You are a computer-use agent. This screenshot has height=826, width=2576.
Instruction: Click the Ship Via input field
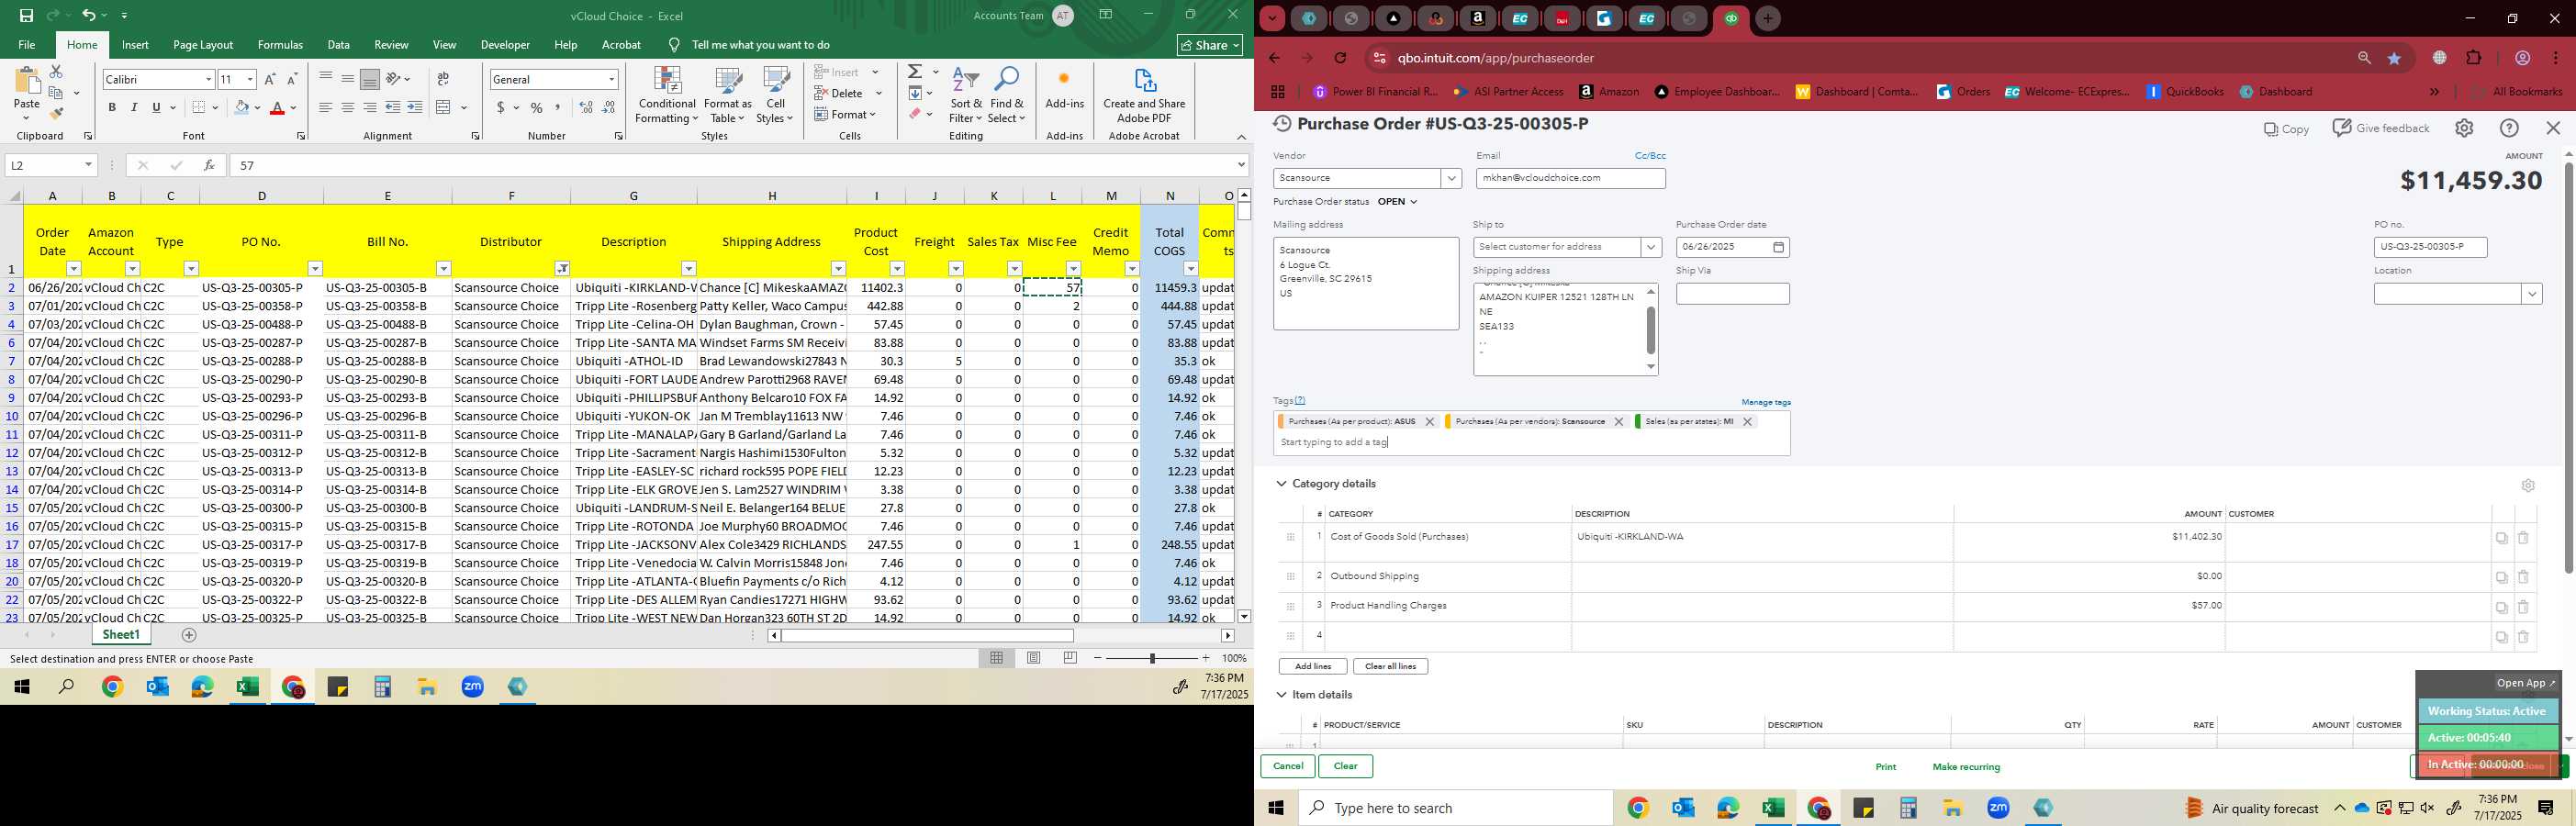pos(1732,294)
